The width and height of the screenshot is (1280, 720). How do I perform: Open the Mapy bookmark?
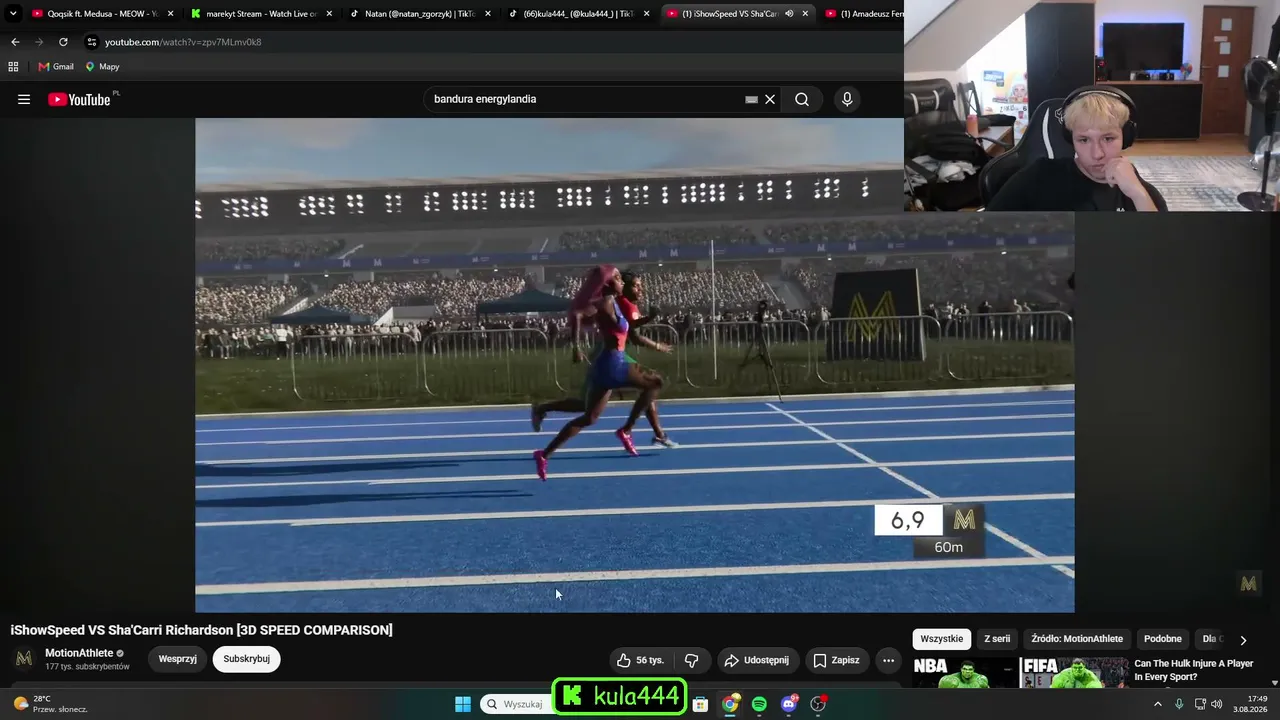click(x=102, y=67)
